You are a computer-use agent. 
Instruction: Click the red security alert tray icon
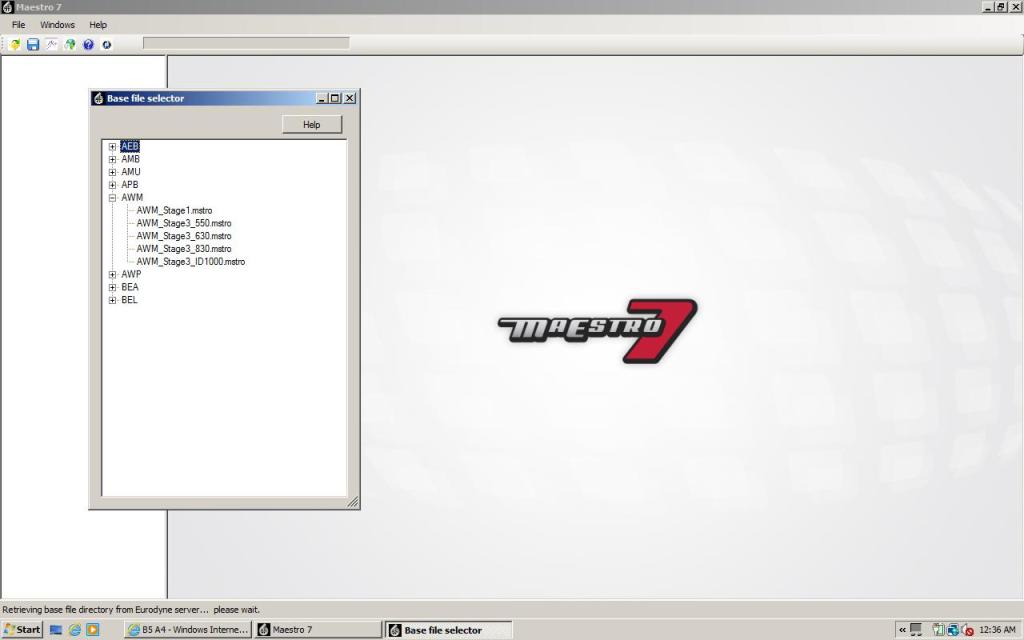[x=967, y=630]
